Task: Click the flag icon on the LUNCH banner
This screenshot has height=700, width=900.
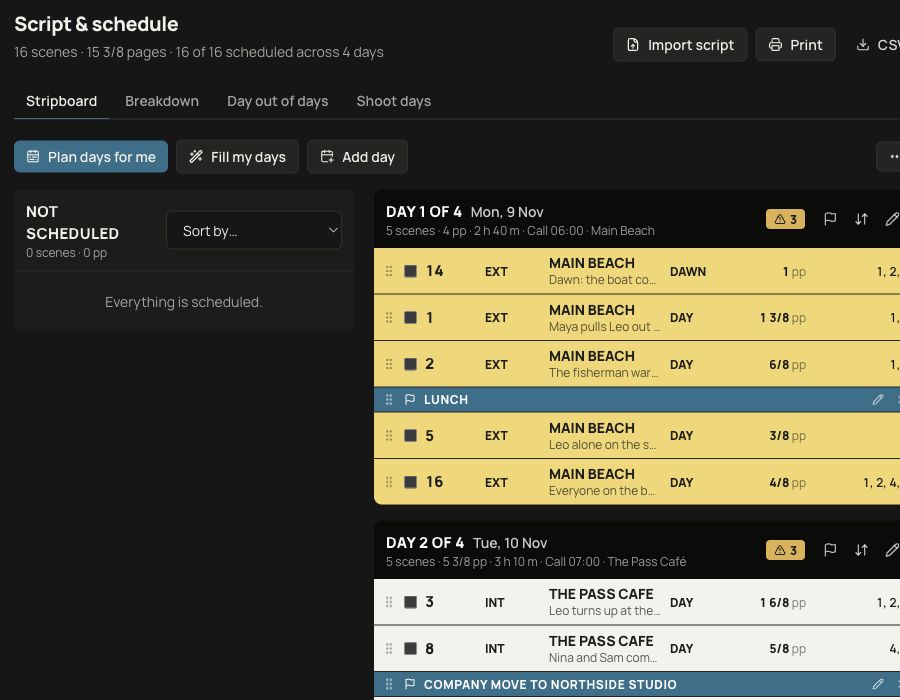Action: click(x=409, y=399)
